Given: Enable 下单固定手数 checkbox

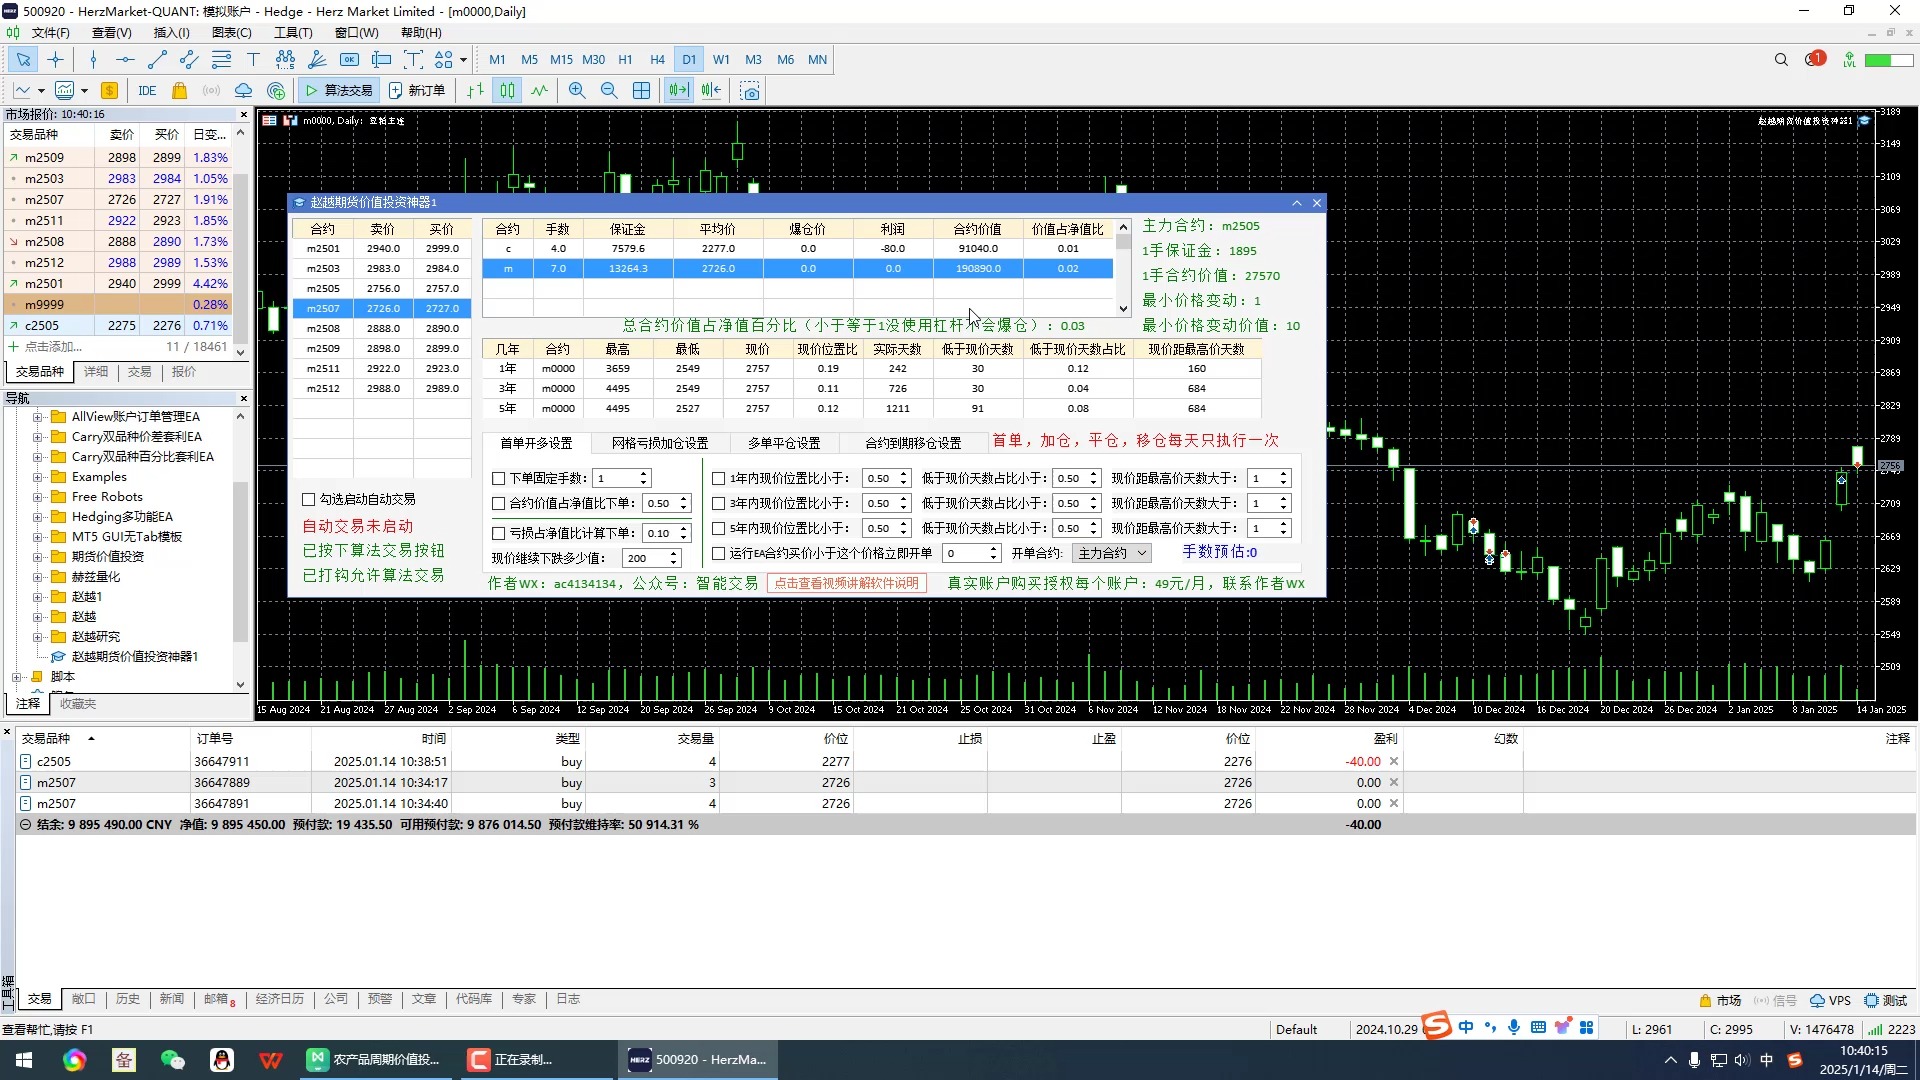Looking at the screenshot, I should (x=498, y=478).
